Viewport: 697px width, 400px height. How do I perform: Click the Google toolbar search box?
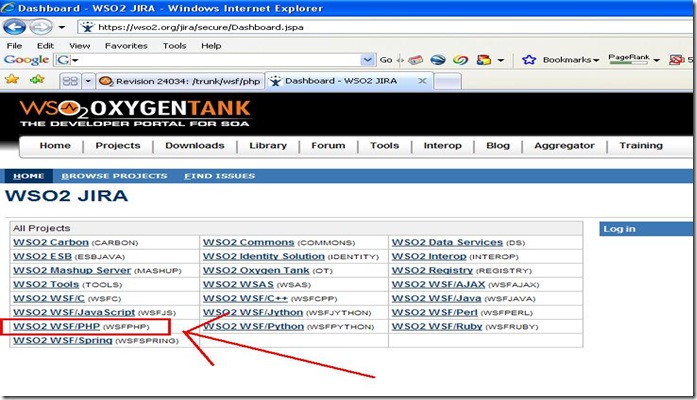pos(213,60)
